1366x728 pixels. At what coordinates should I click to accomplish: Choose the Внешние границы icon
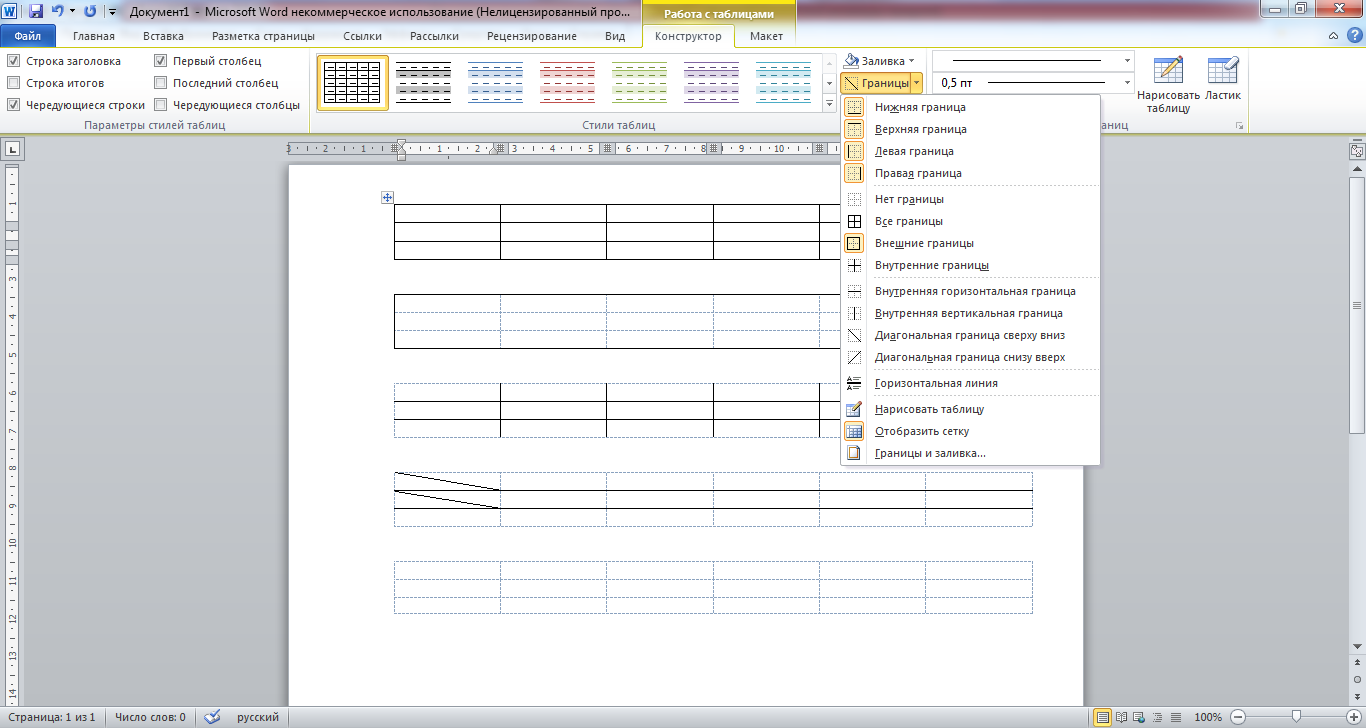[854, 243]
